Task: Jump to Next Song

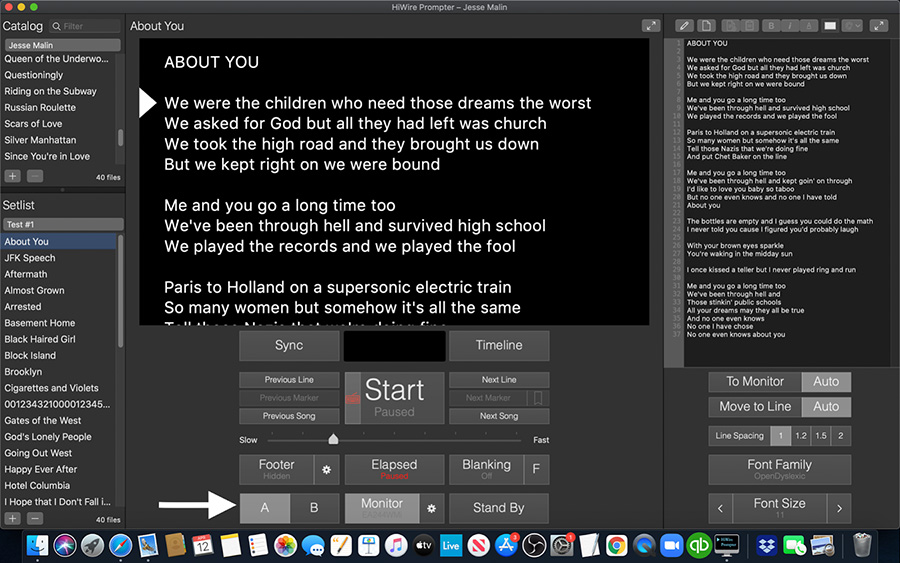Action: [x=499, y=416]
